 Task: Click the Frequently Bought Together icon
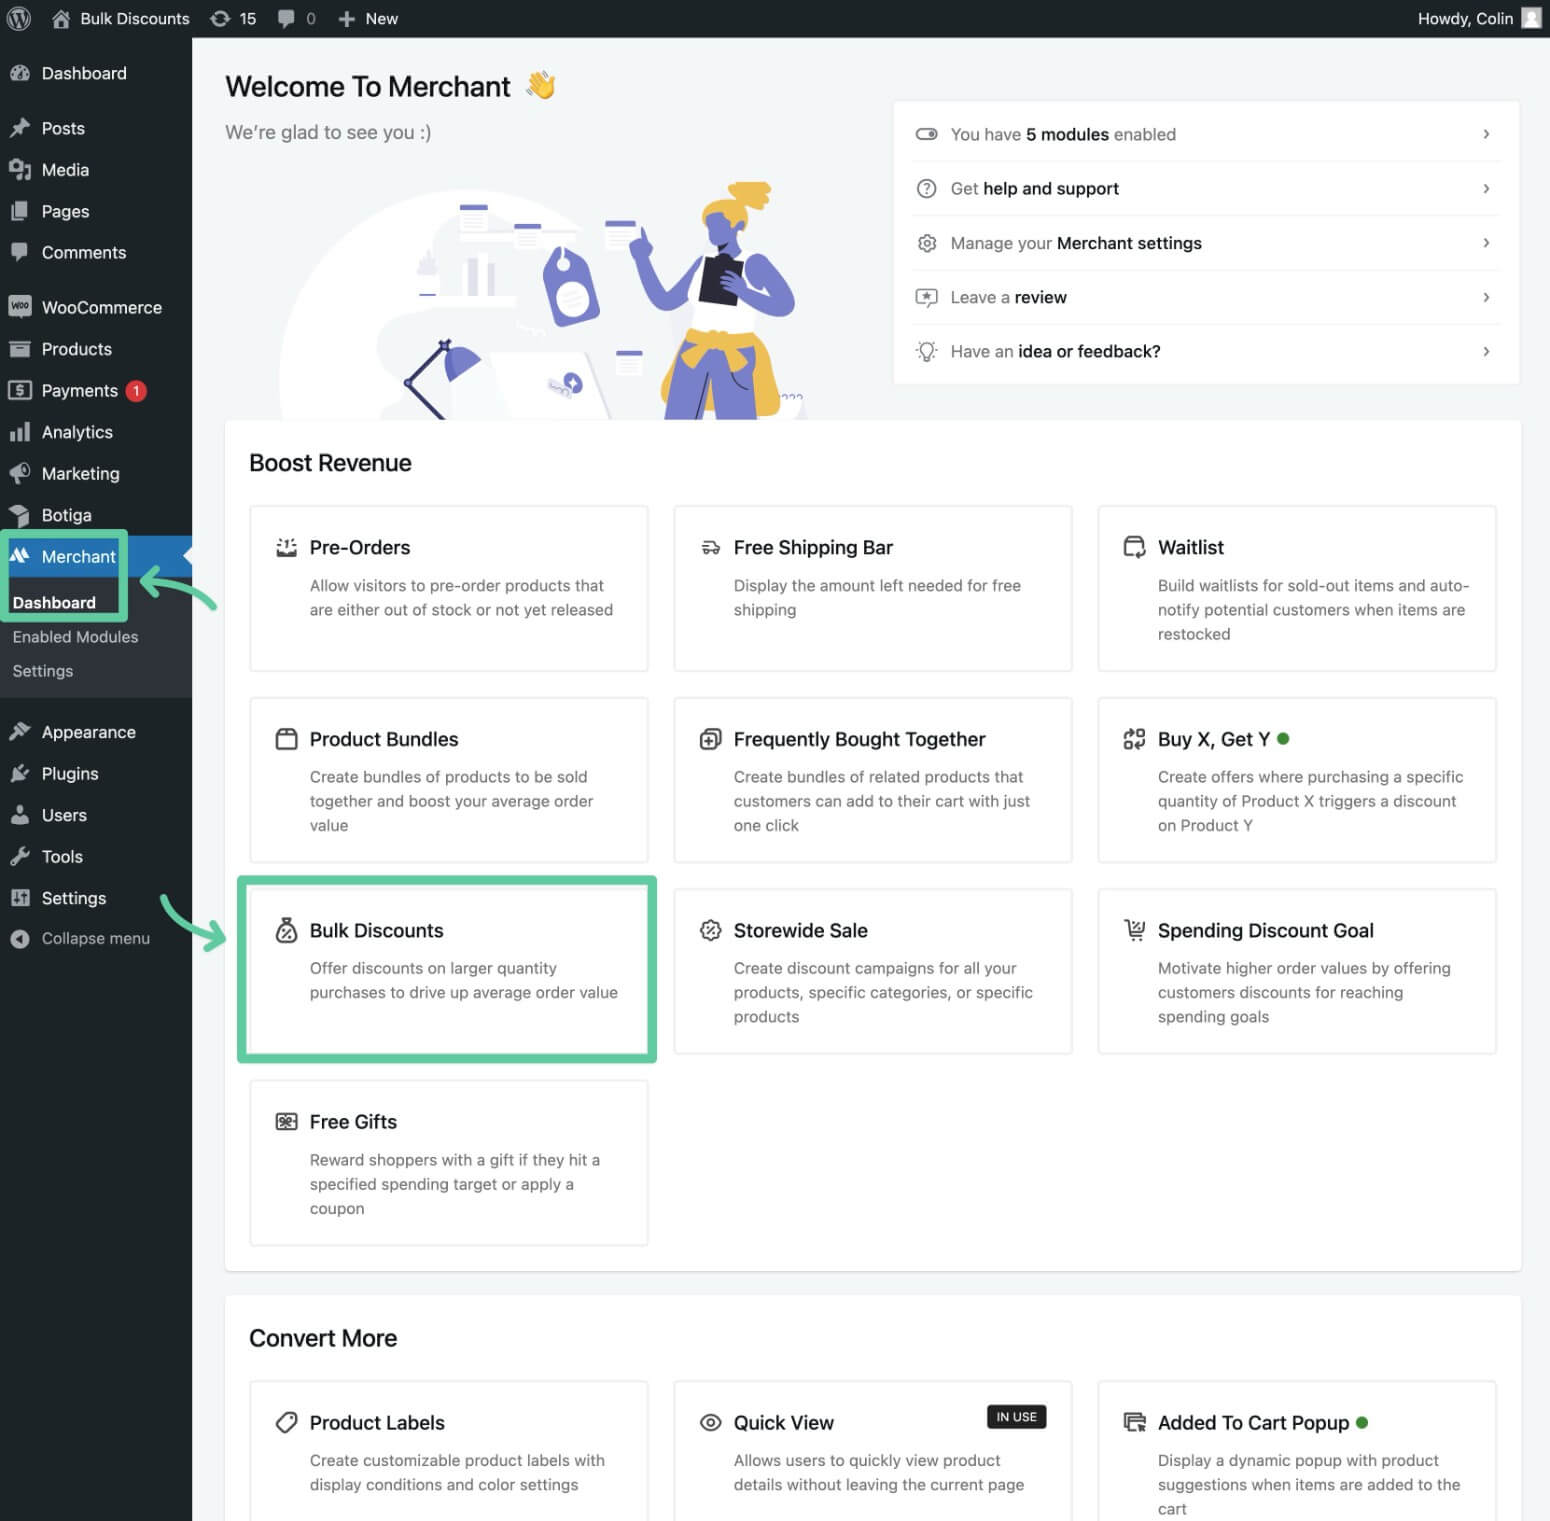pos(710,739)
